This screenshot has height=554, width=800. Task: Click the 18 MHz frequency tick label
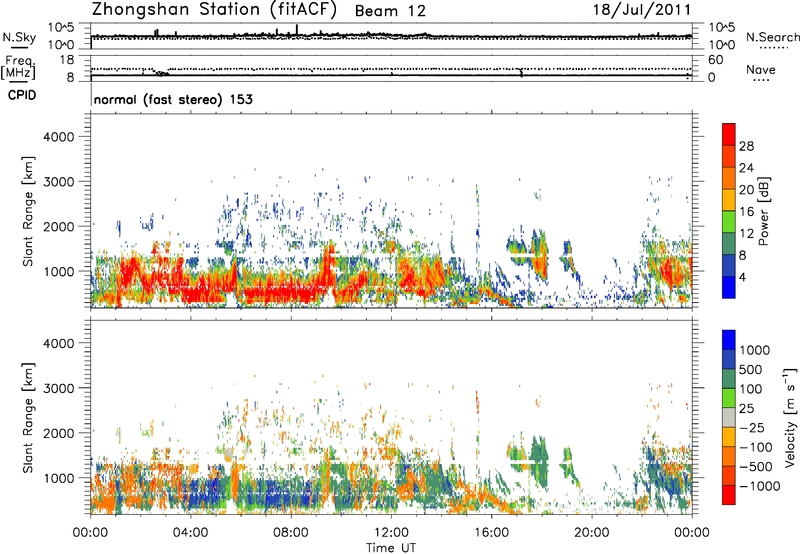tap(67, 60)
